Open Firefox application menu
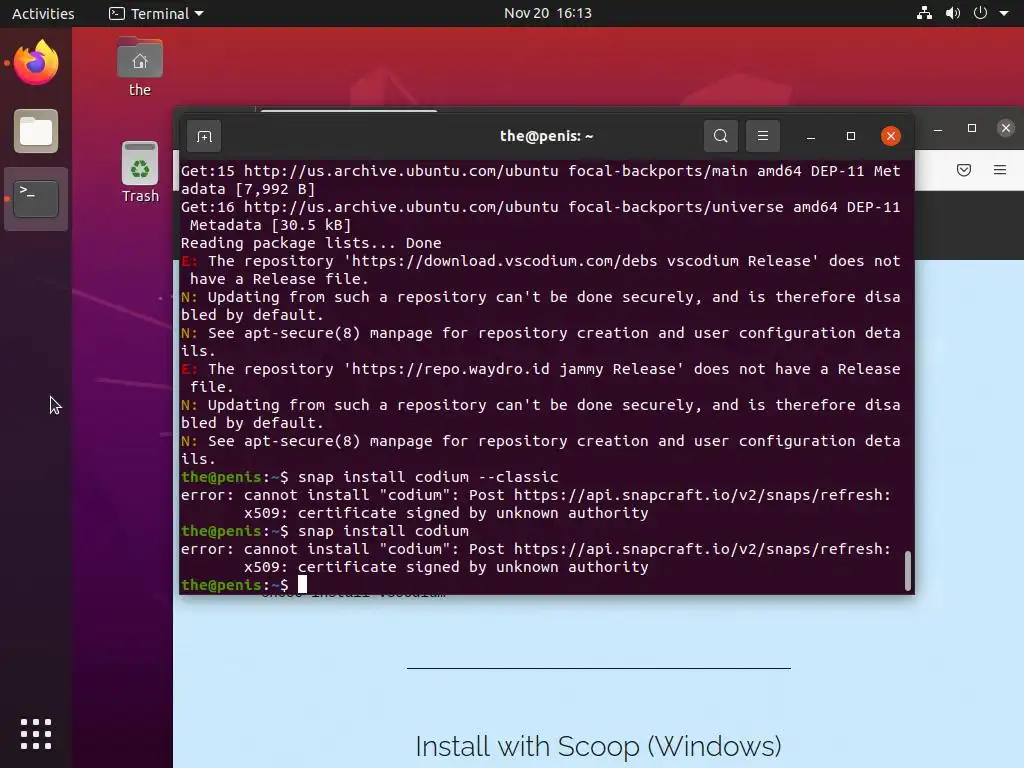 (1000, 170)
